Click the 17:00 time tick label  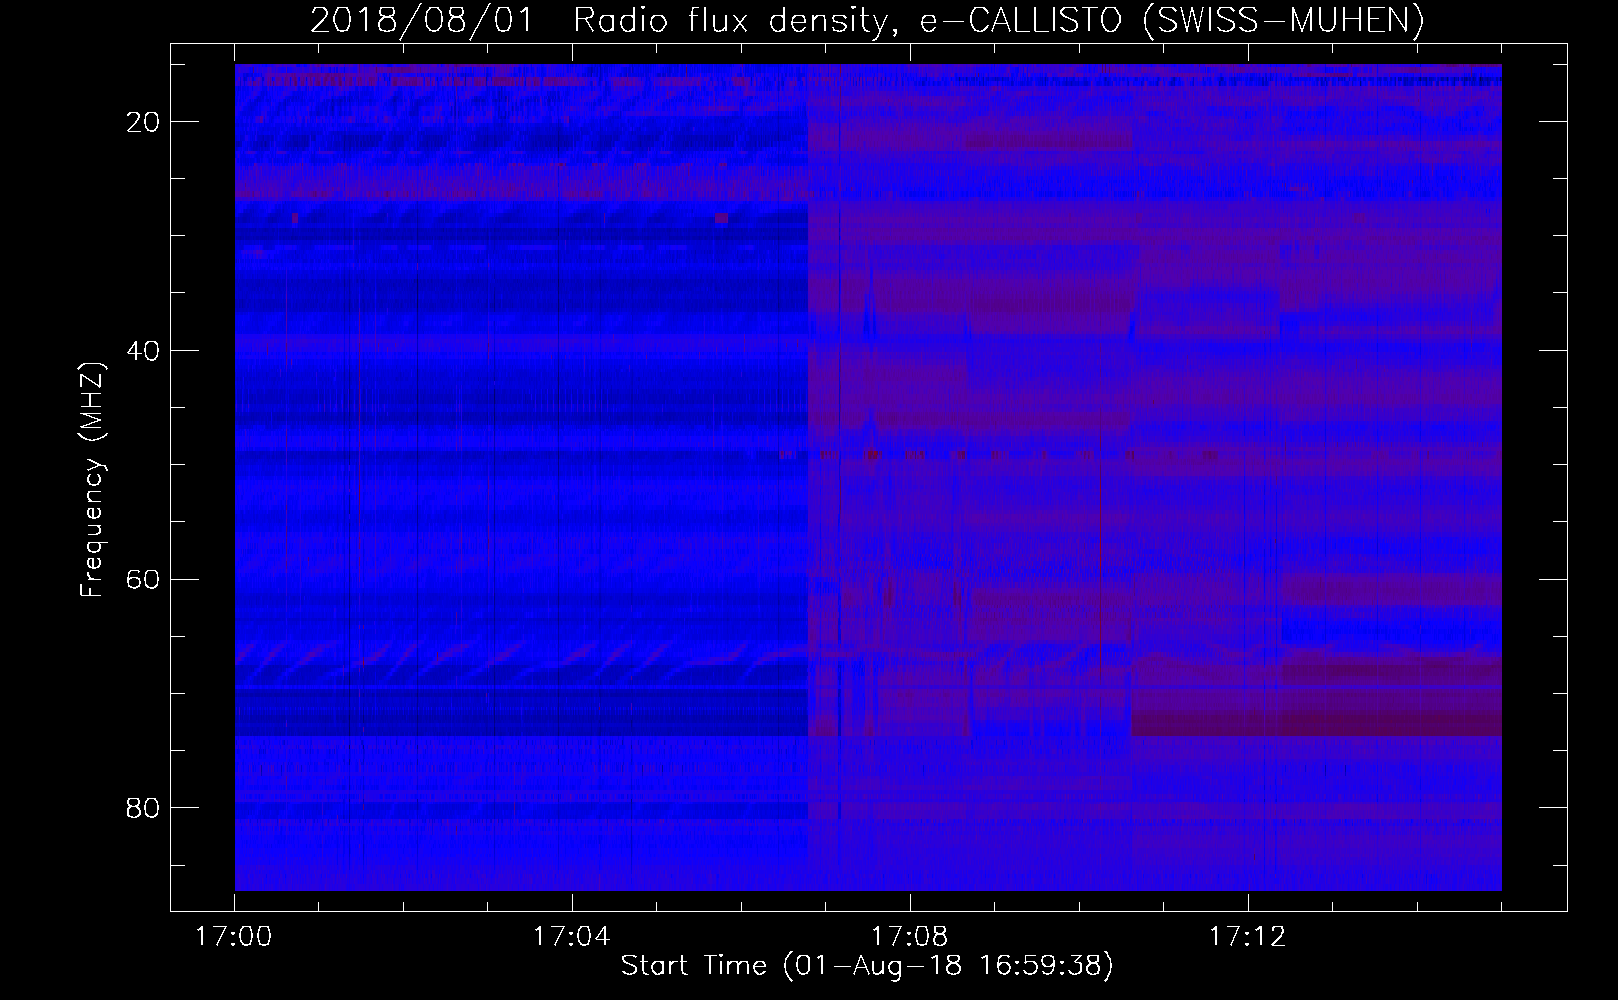pyautogui.click(x=234, y=937)
